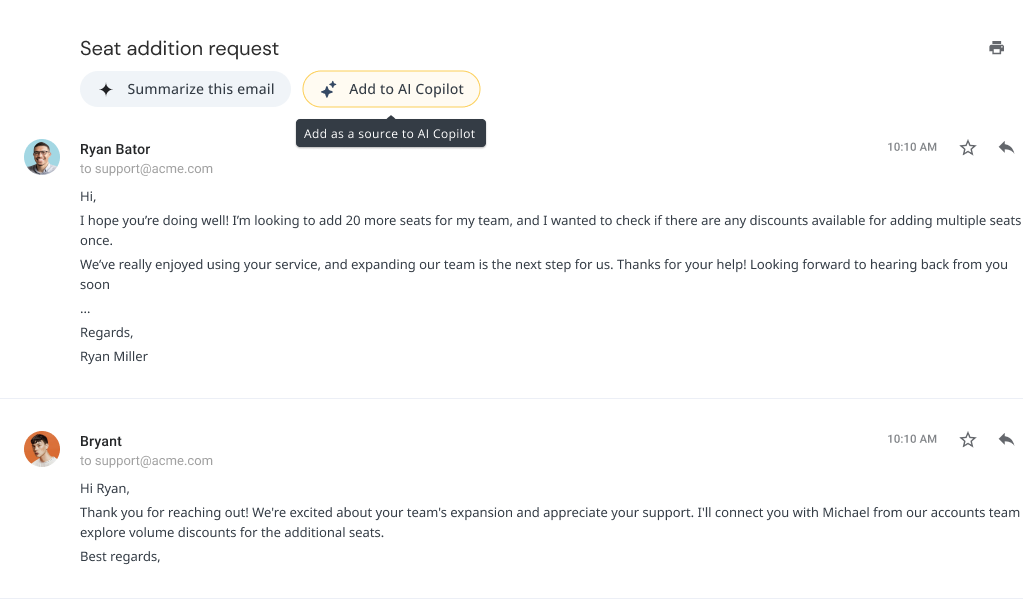Click the print email icon
1023x612 pixels.
click(996, 48)
